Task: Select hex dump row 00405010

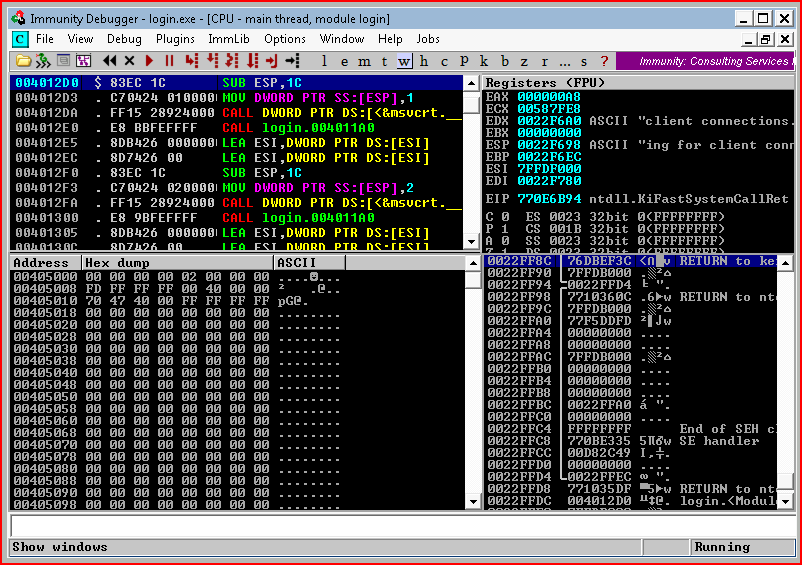Action: 238,301
